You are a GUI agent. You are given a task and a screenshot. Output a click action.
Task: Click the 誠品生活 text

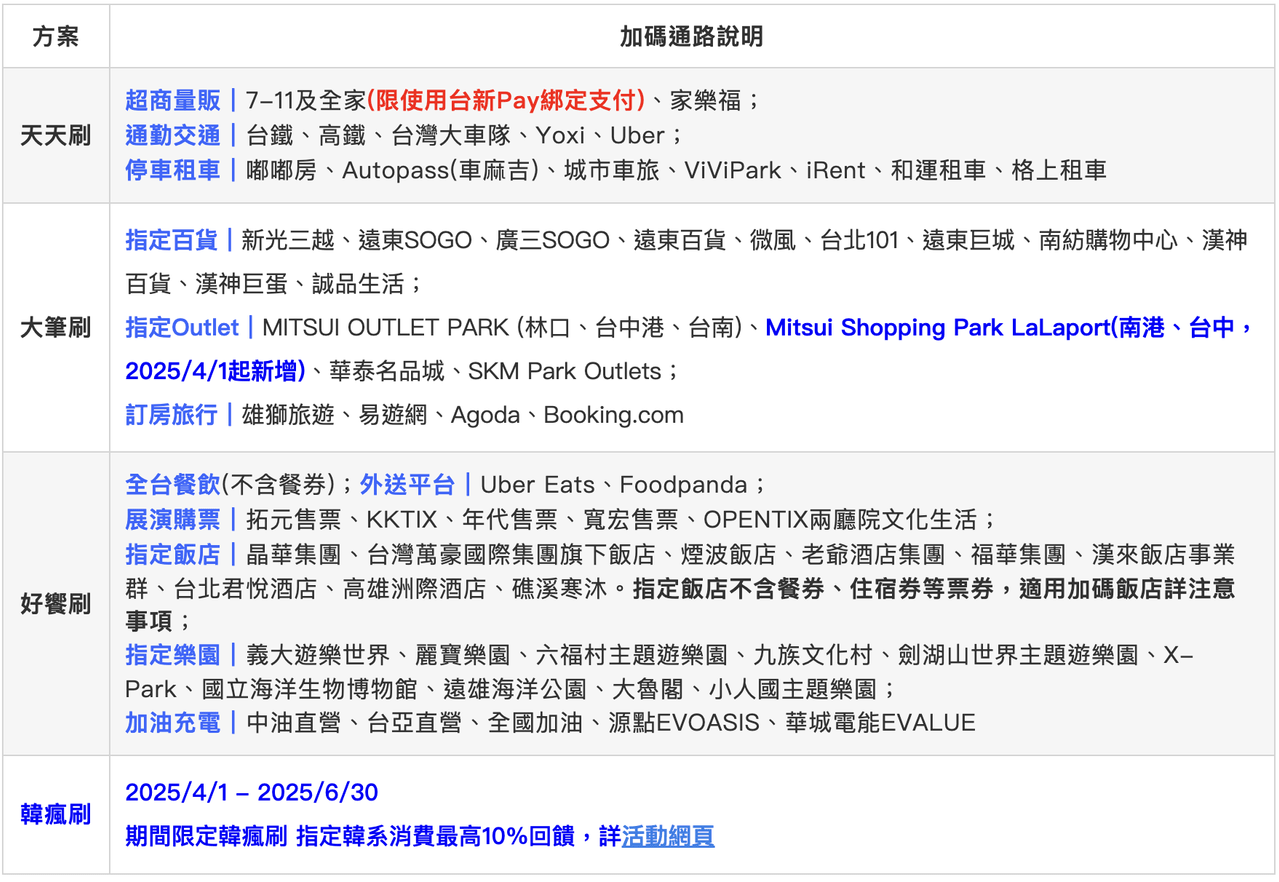(358, 284)
